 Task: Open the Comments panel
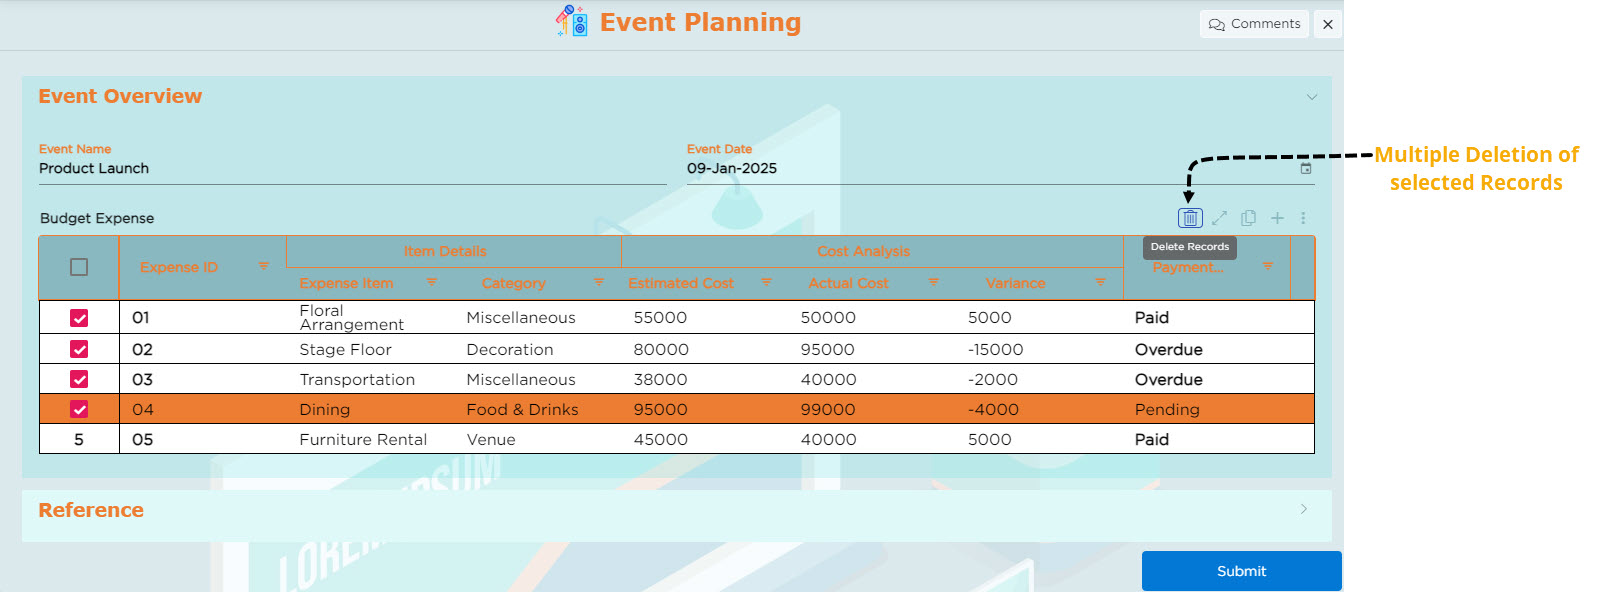coord(1254,24)
